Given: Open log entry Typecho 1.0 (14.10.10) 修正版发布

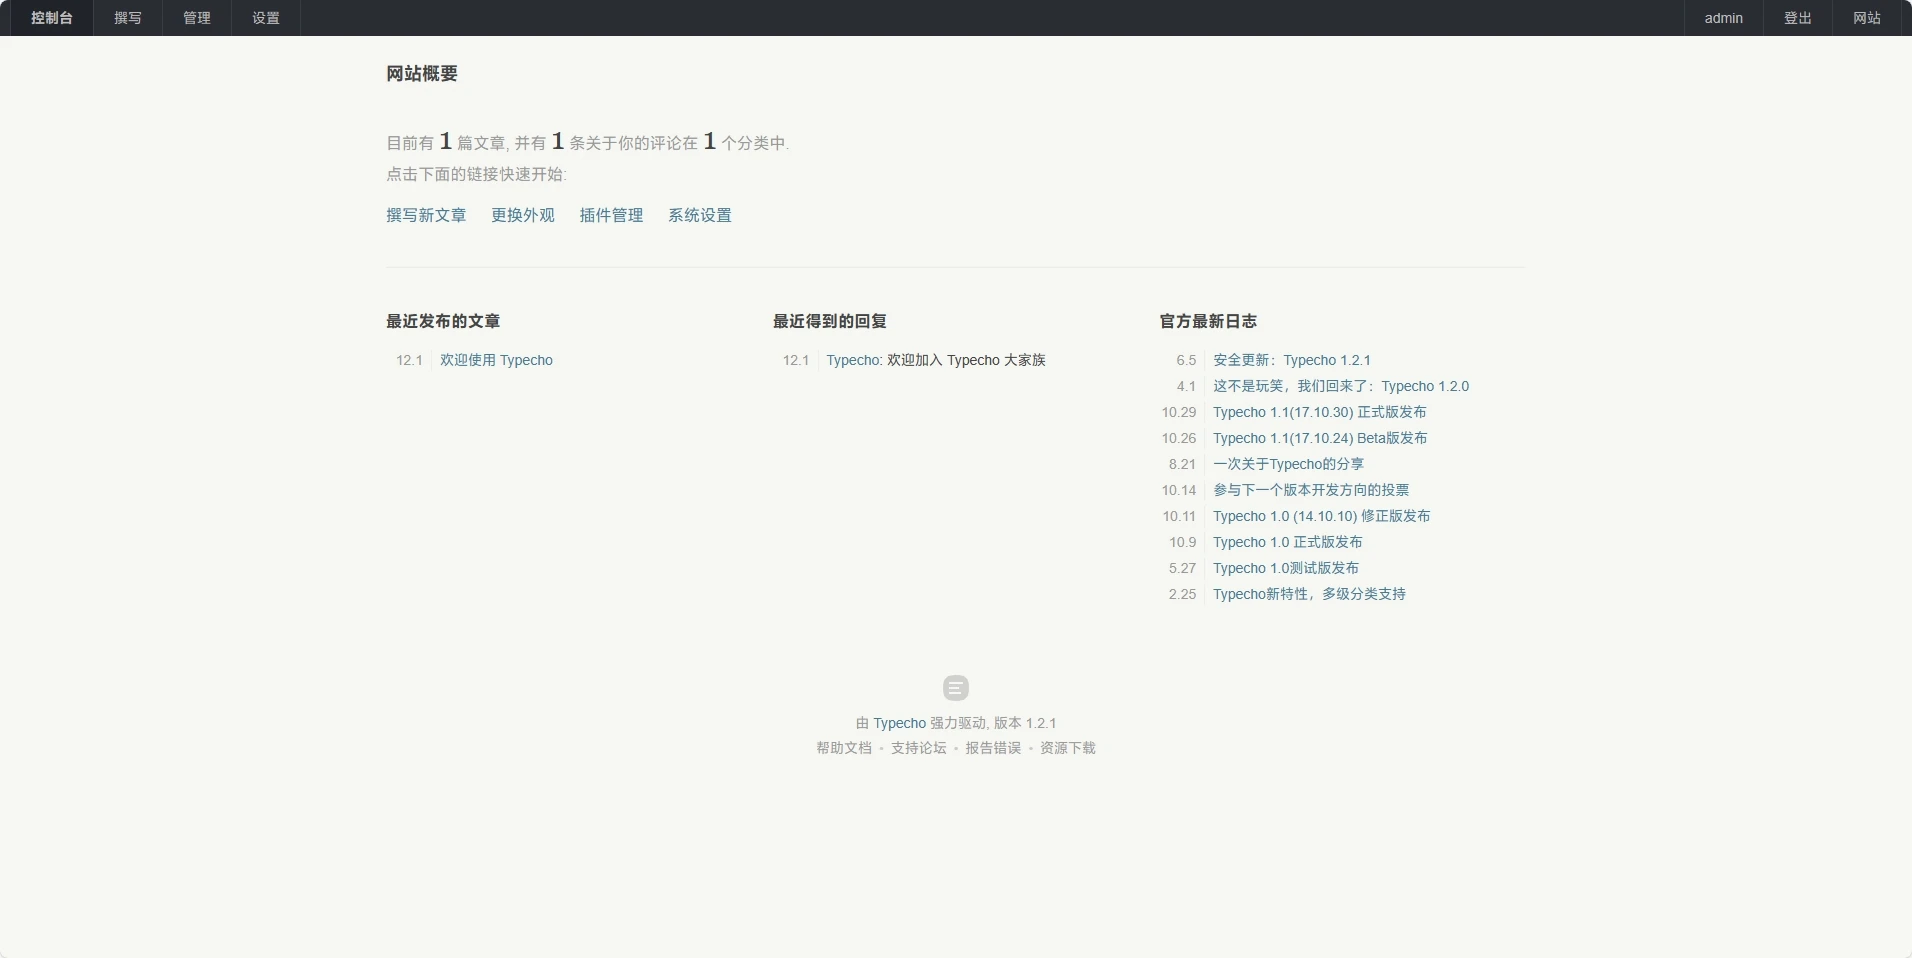Looking at the screenshot, I should click(x=1322, y=516).
